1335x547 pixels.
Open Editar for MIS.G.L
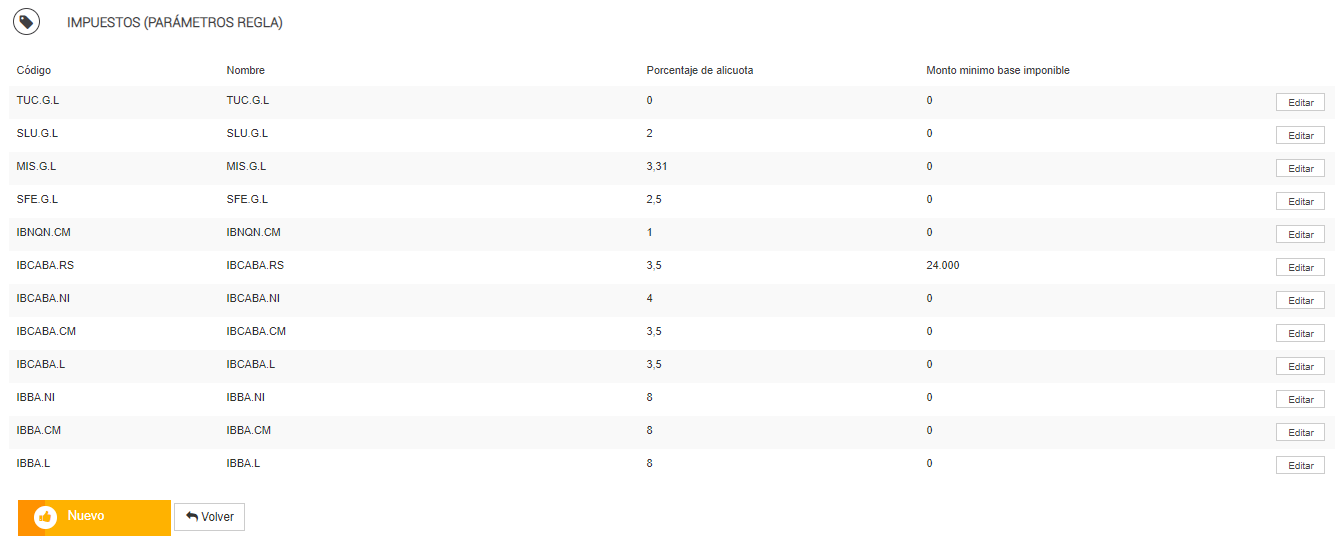click(x=1300, y=168)
